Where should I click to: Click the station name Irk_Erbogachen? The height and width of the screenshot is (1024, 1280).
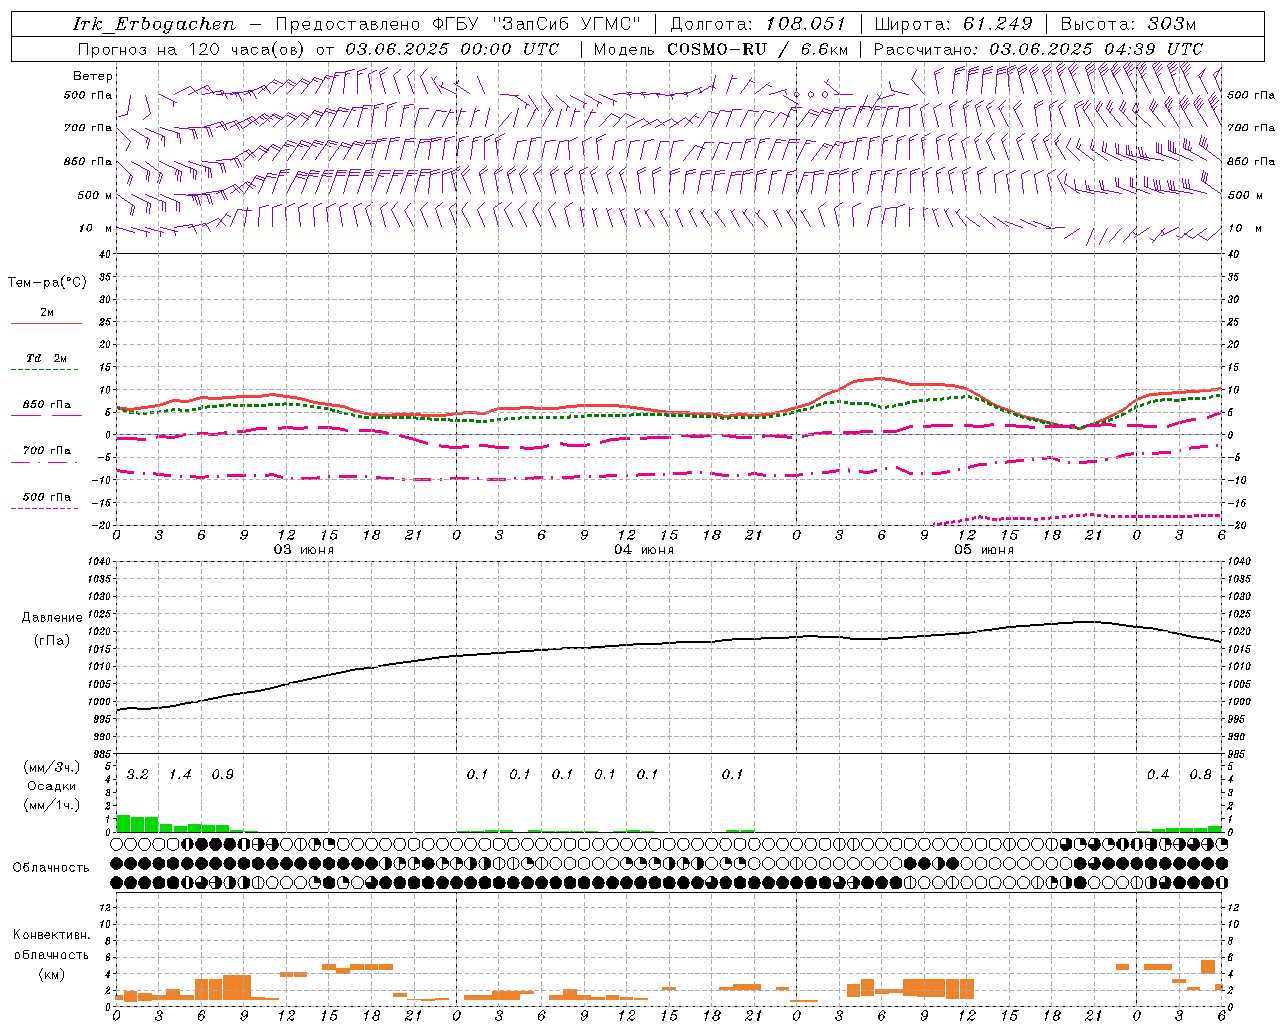click(154, 25)
